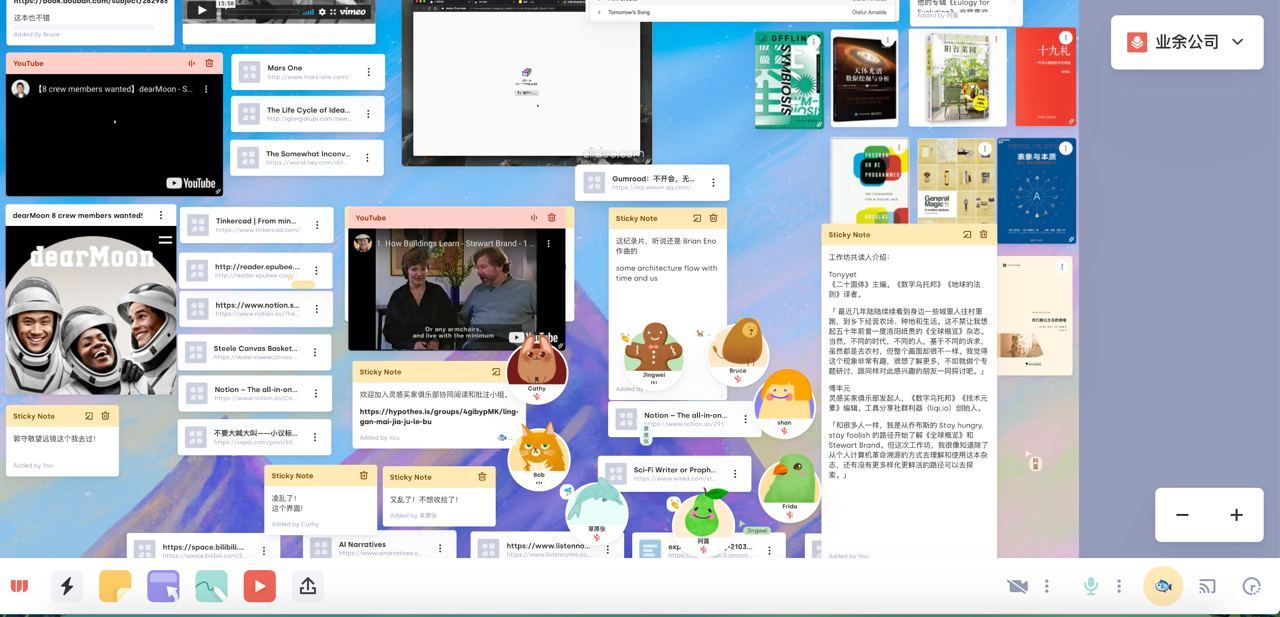Screen dimensions: 1280x617
Task: Expand the 业余公司 workspace dropdown
Action: pos(1187,42)
